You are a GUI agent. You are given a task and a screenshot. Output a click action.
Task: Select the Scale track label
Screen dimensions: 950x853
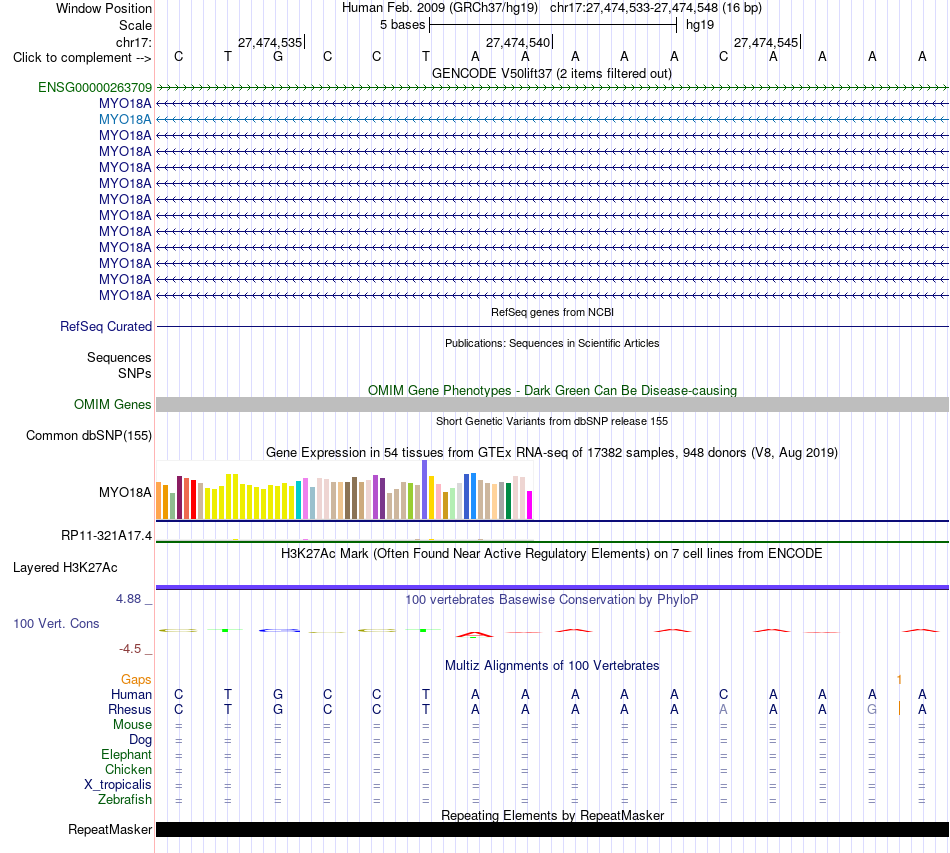point(135,25)
